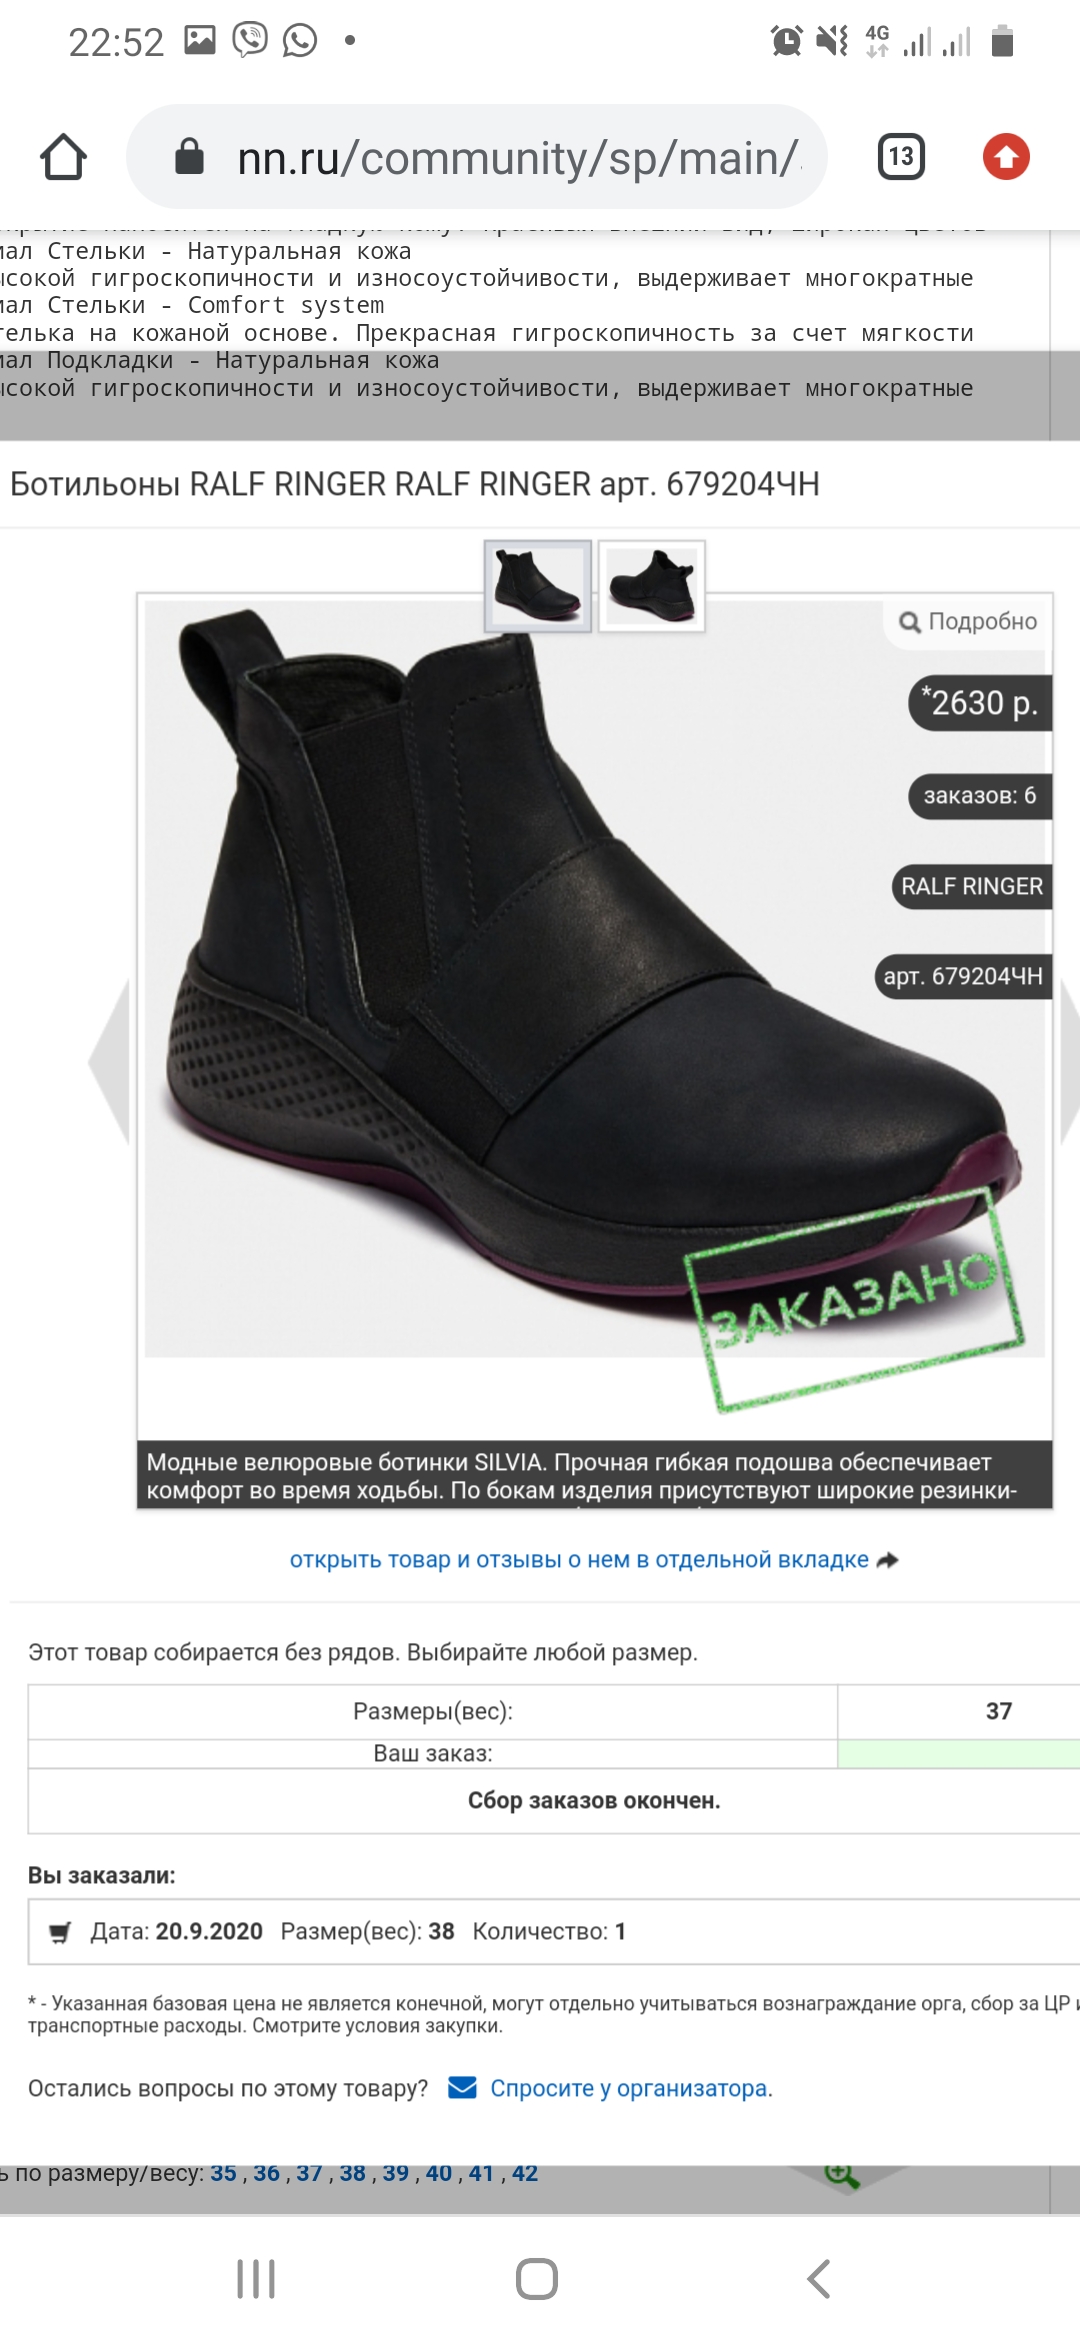
Task: Click the RALF RINGER brand tag
Action: point(972,887)
